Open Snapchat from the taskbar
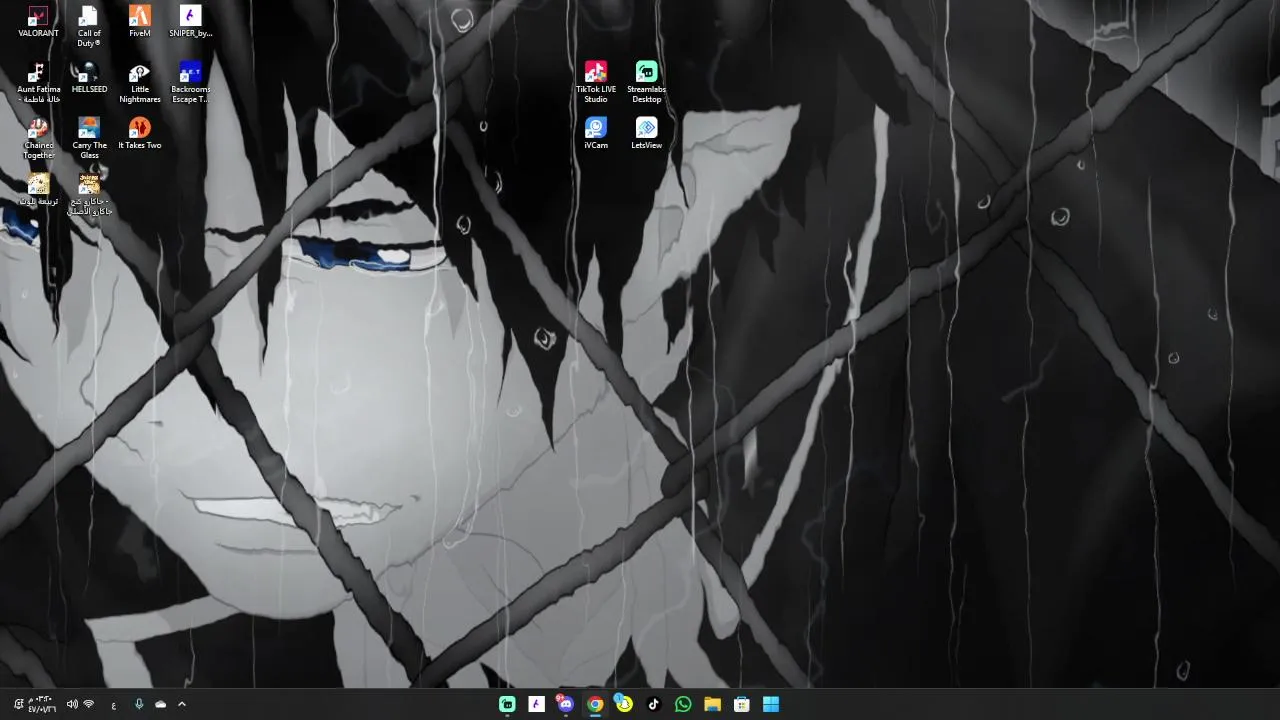Image resolution: width=1280 pixels, height=720 pixels. coord(624,704)
